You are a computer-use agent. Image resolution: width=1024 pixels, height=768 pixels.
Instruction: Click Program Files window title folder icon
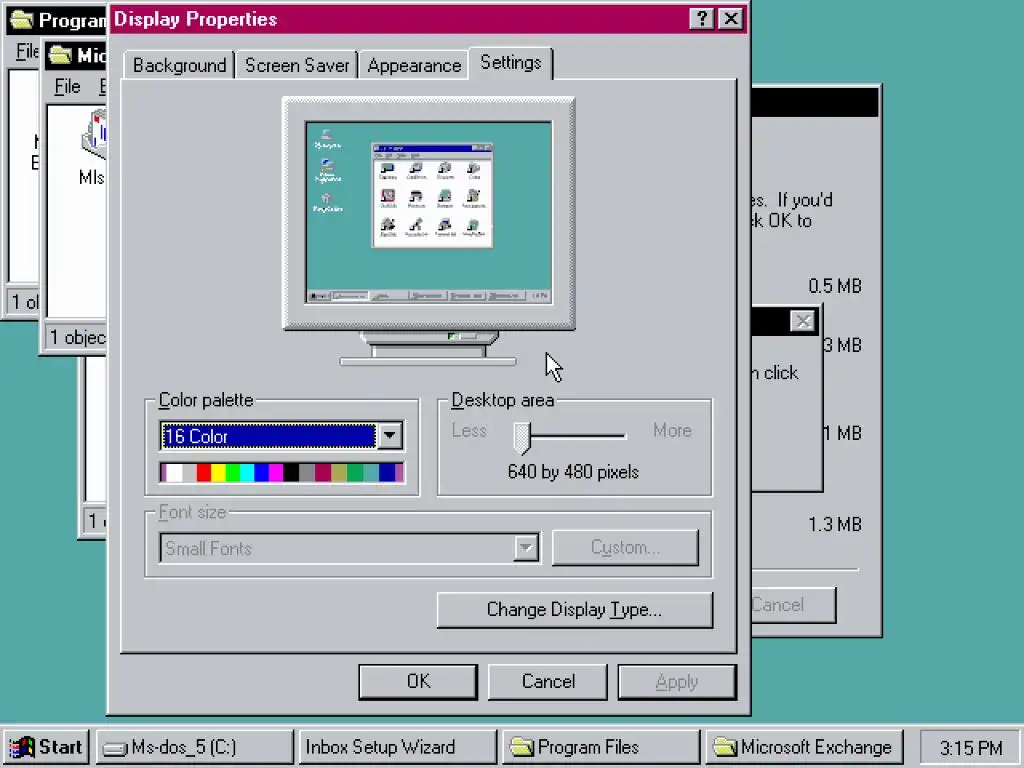pyautogui.click(x=21, y=20)
